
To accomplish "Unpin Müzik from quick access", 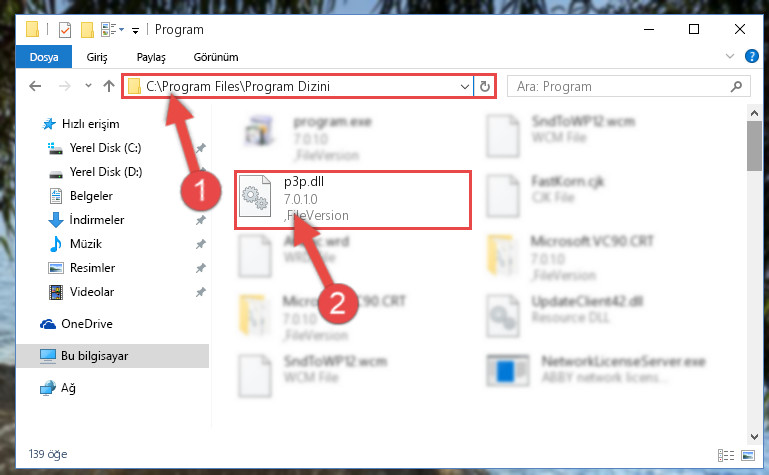I will (x=201, y=244).
